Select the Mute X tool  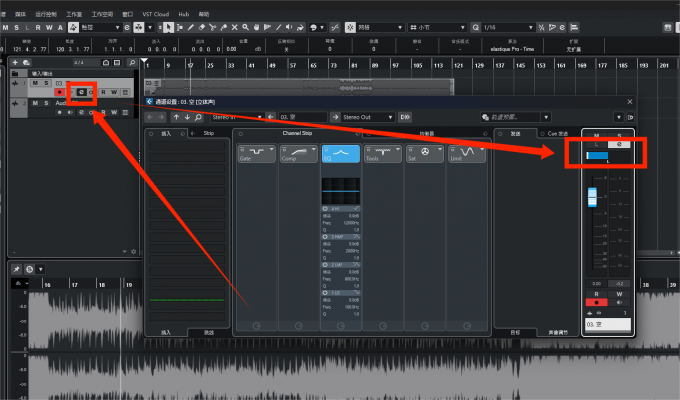[234, 27]
